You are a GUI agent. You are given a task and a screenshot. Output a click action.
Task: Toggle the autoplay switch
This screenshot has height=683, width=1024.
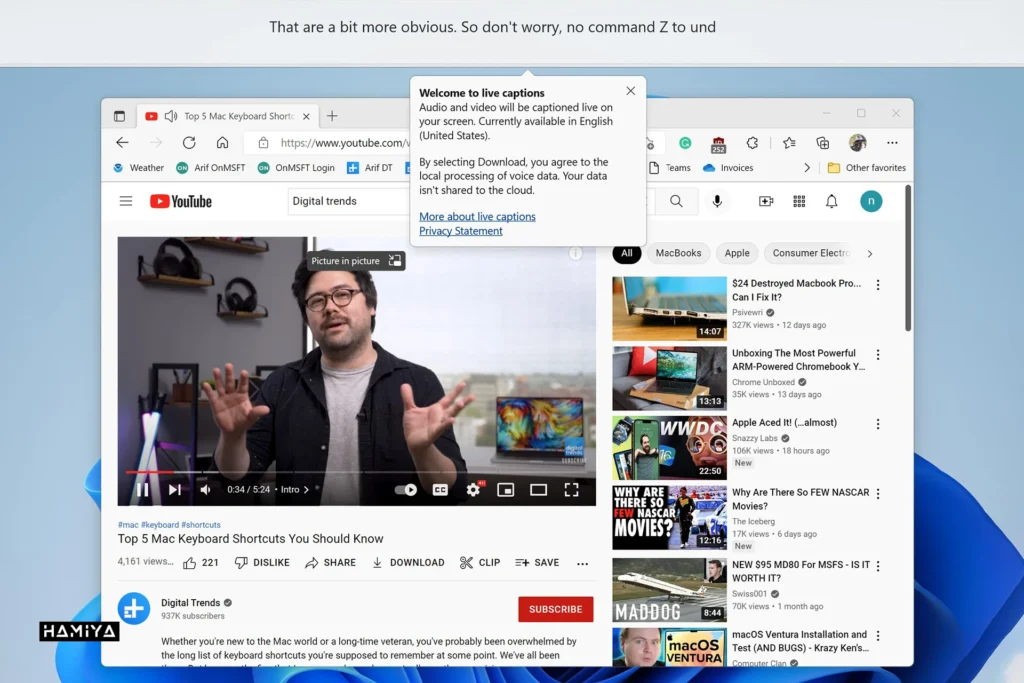click(x=406, y=490)
